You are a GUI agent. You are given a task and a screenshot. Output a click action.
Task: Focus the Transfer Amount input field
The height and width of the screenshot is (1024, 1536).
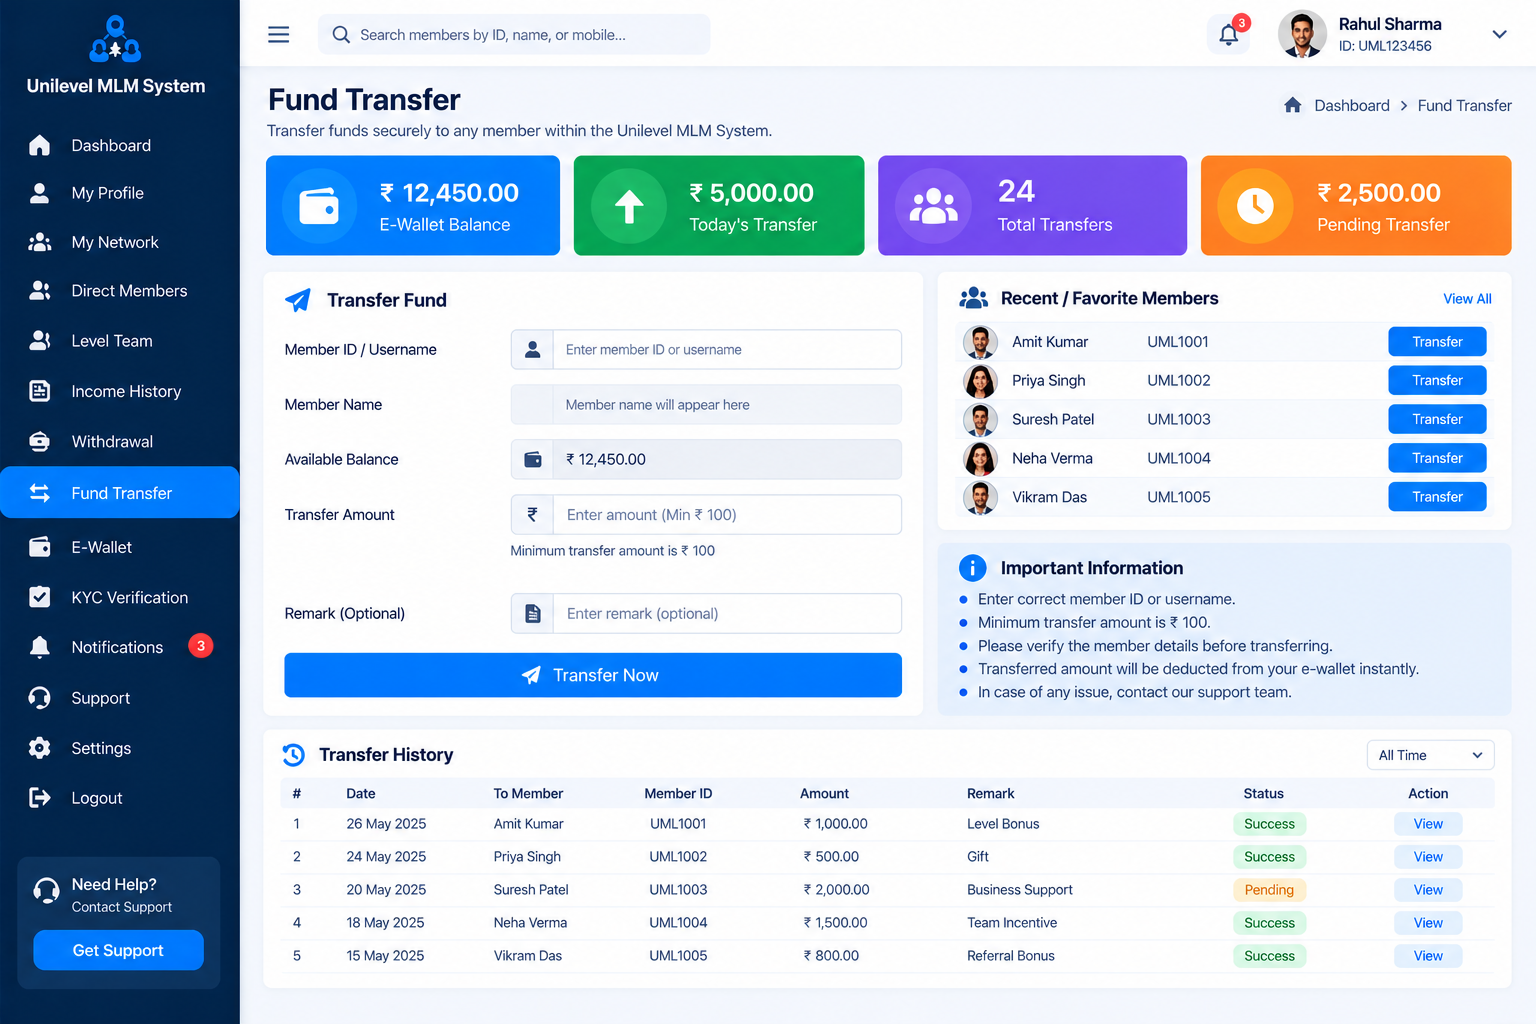click(706, 515)
